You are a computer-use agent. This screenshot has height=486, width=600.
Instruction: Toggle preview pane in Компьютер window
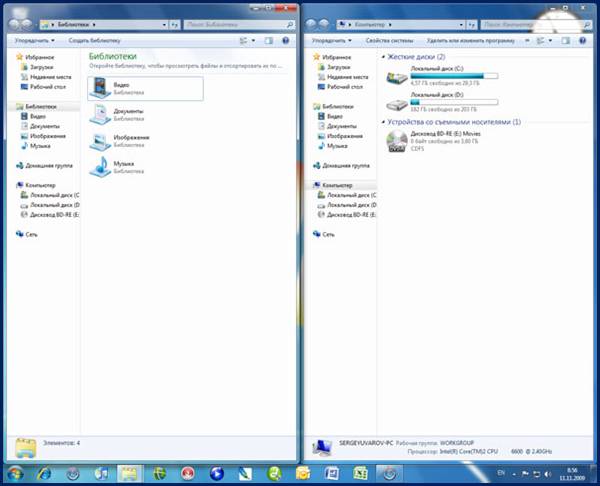click(566, 40)
